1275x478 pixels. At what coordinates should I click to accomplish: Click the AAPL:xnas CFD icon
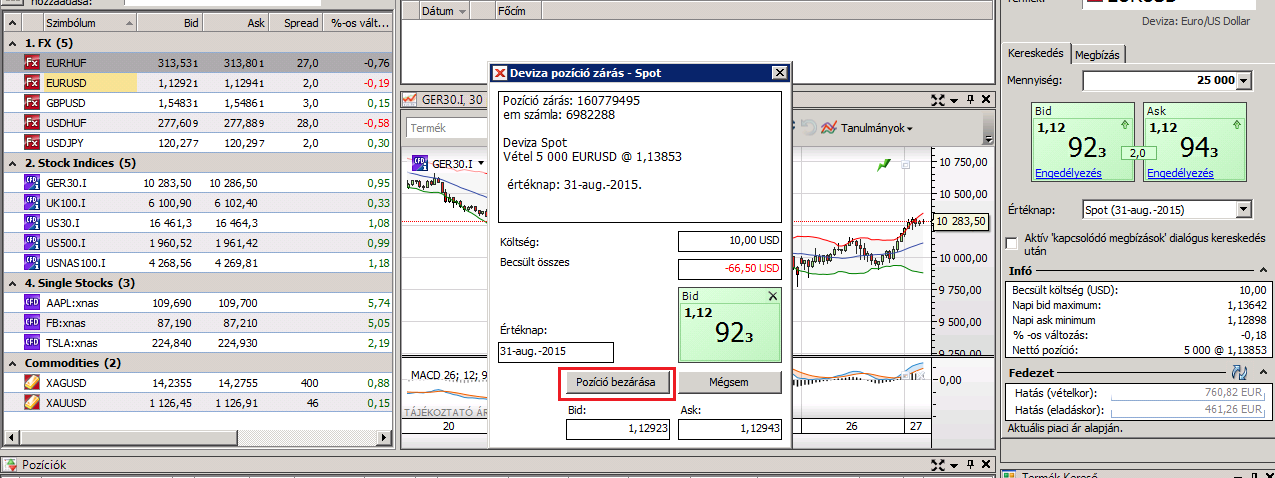pyautogui.click(x=31, y=303)
